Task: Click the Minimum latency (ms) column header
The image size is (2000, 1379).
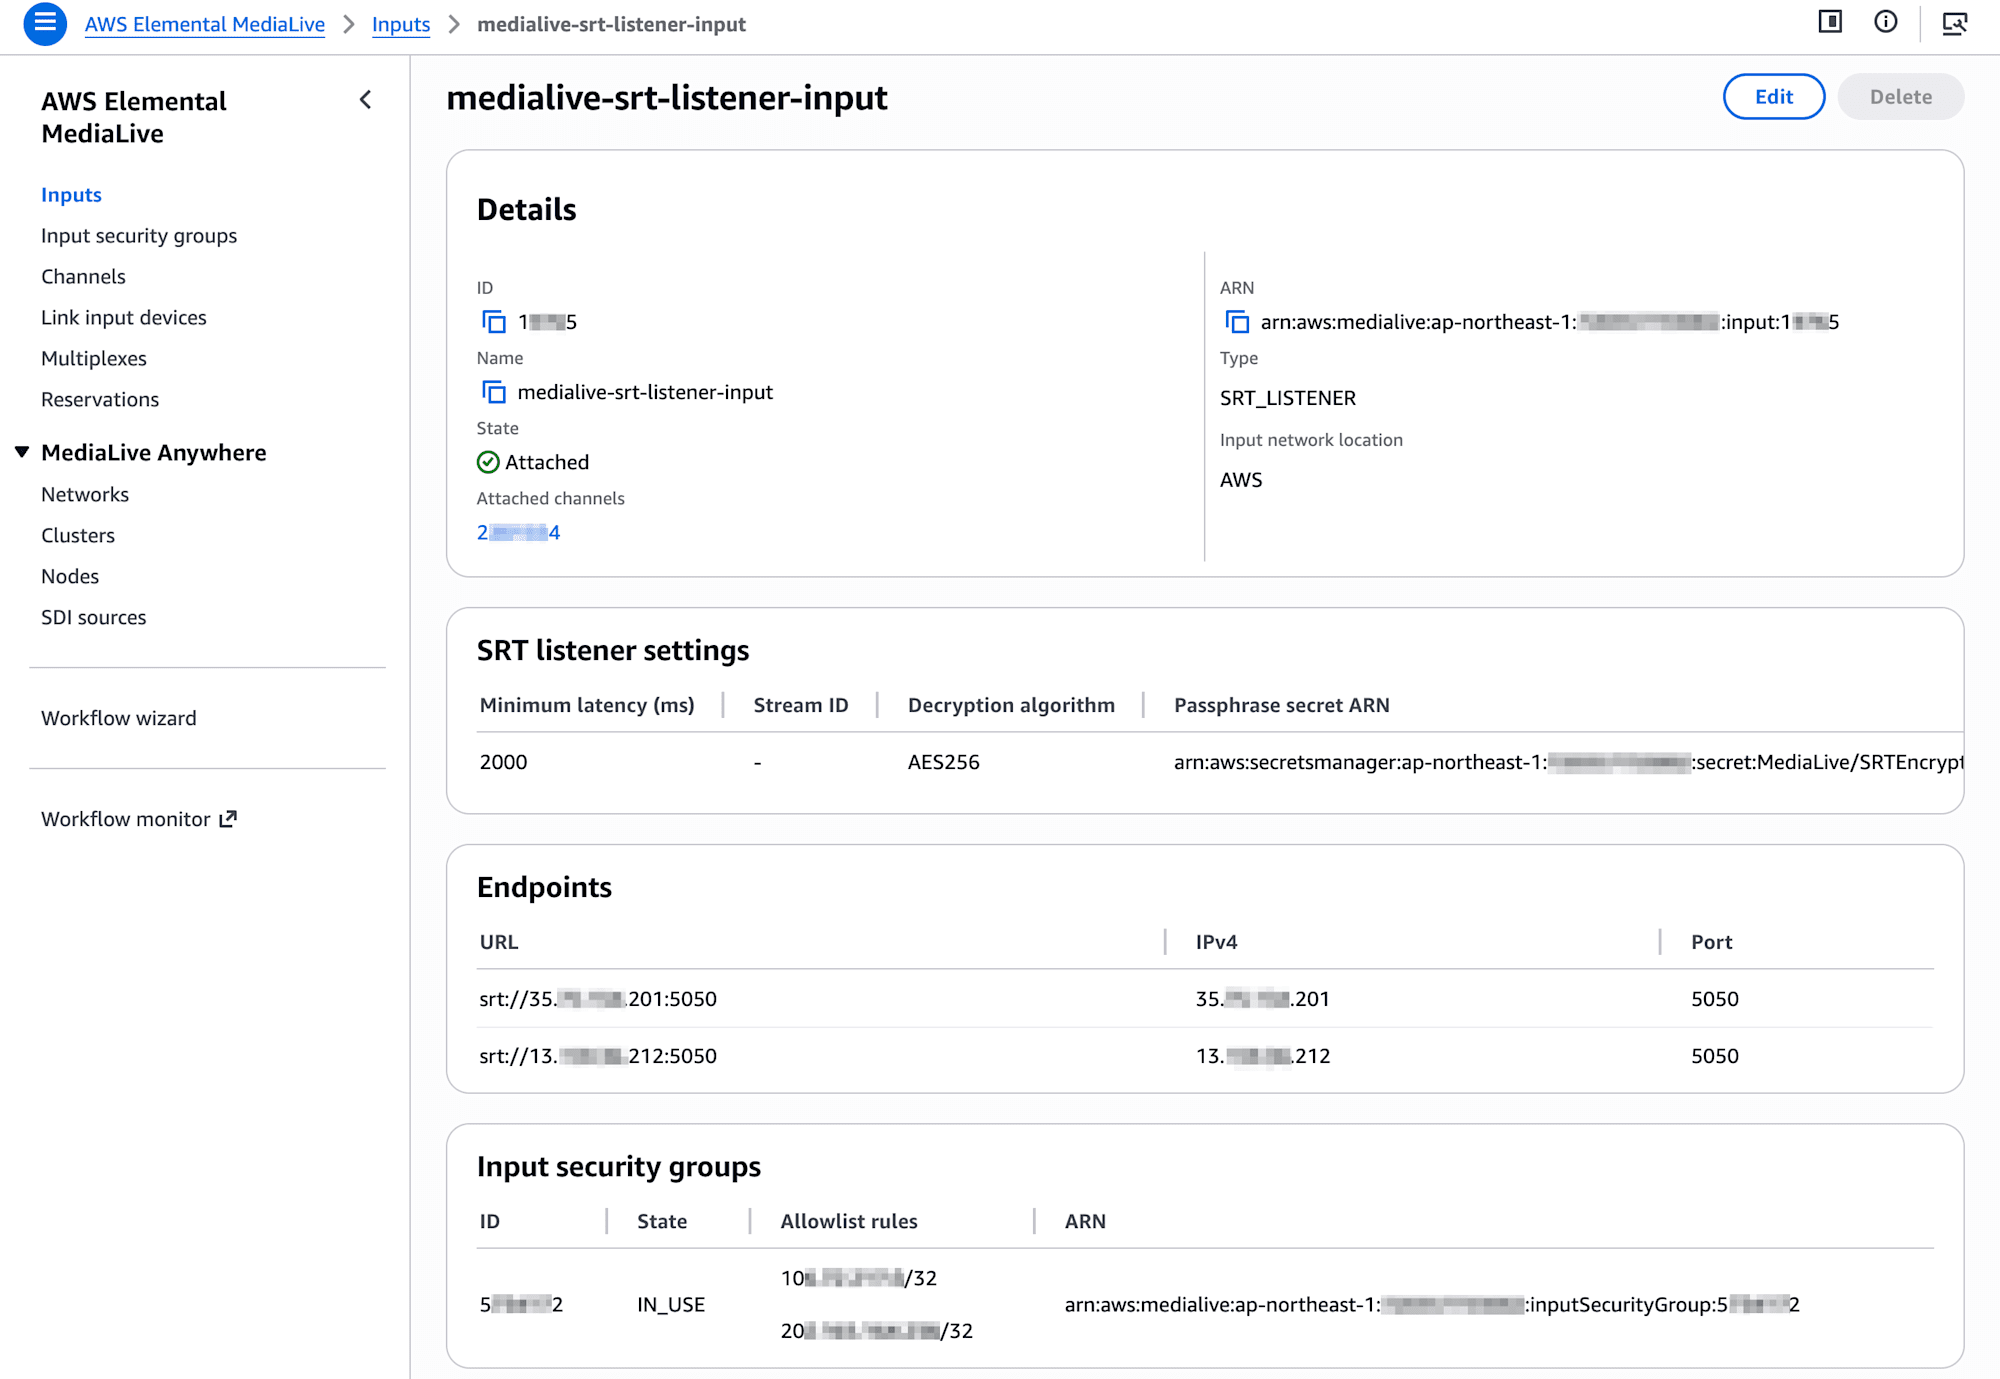Action: tap(587, 705)
